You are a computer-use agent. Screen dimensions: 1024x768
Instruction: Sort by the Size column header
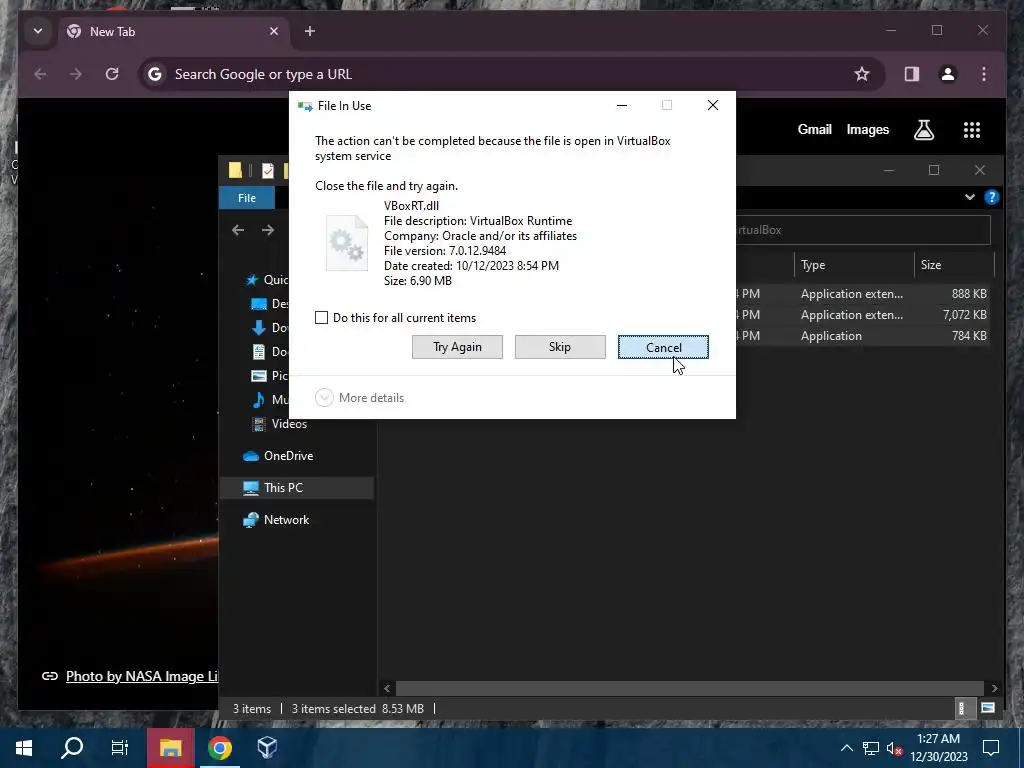click(953, 264)
